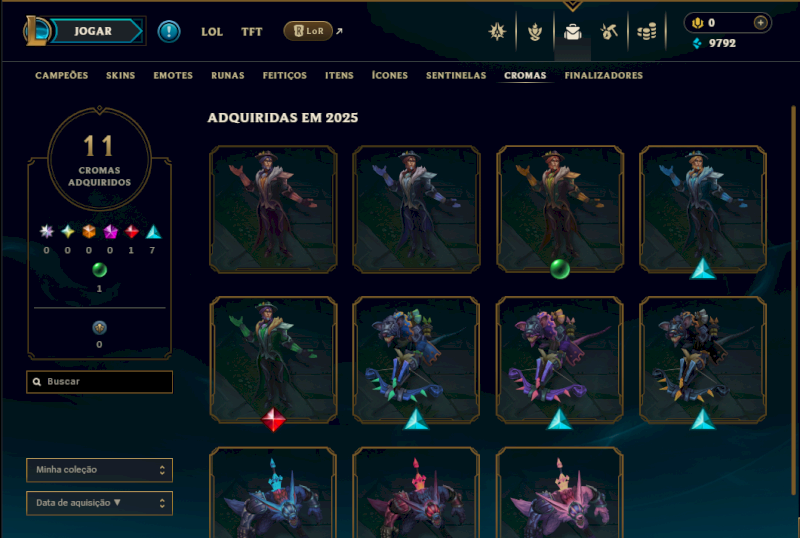Click the League logo emblem
Viewport: 800px width, 538px height.
coord(36,31)
